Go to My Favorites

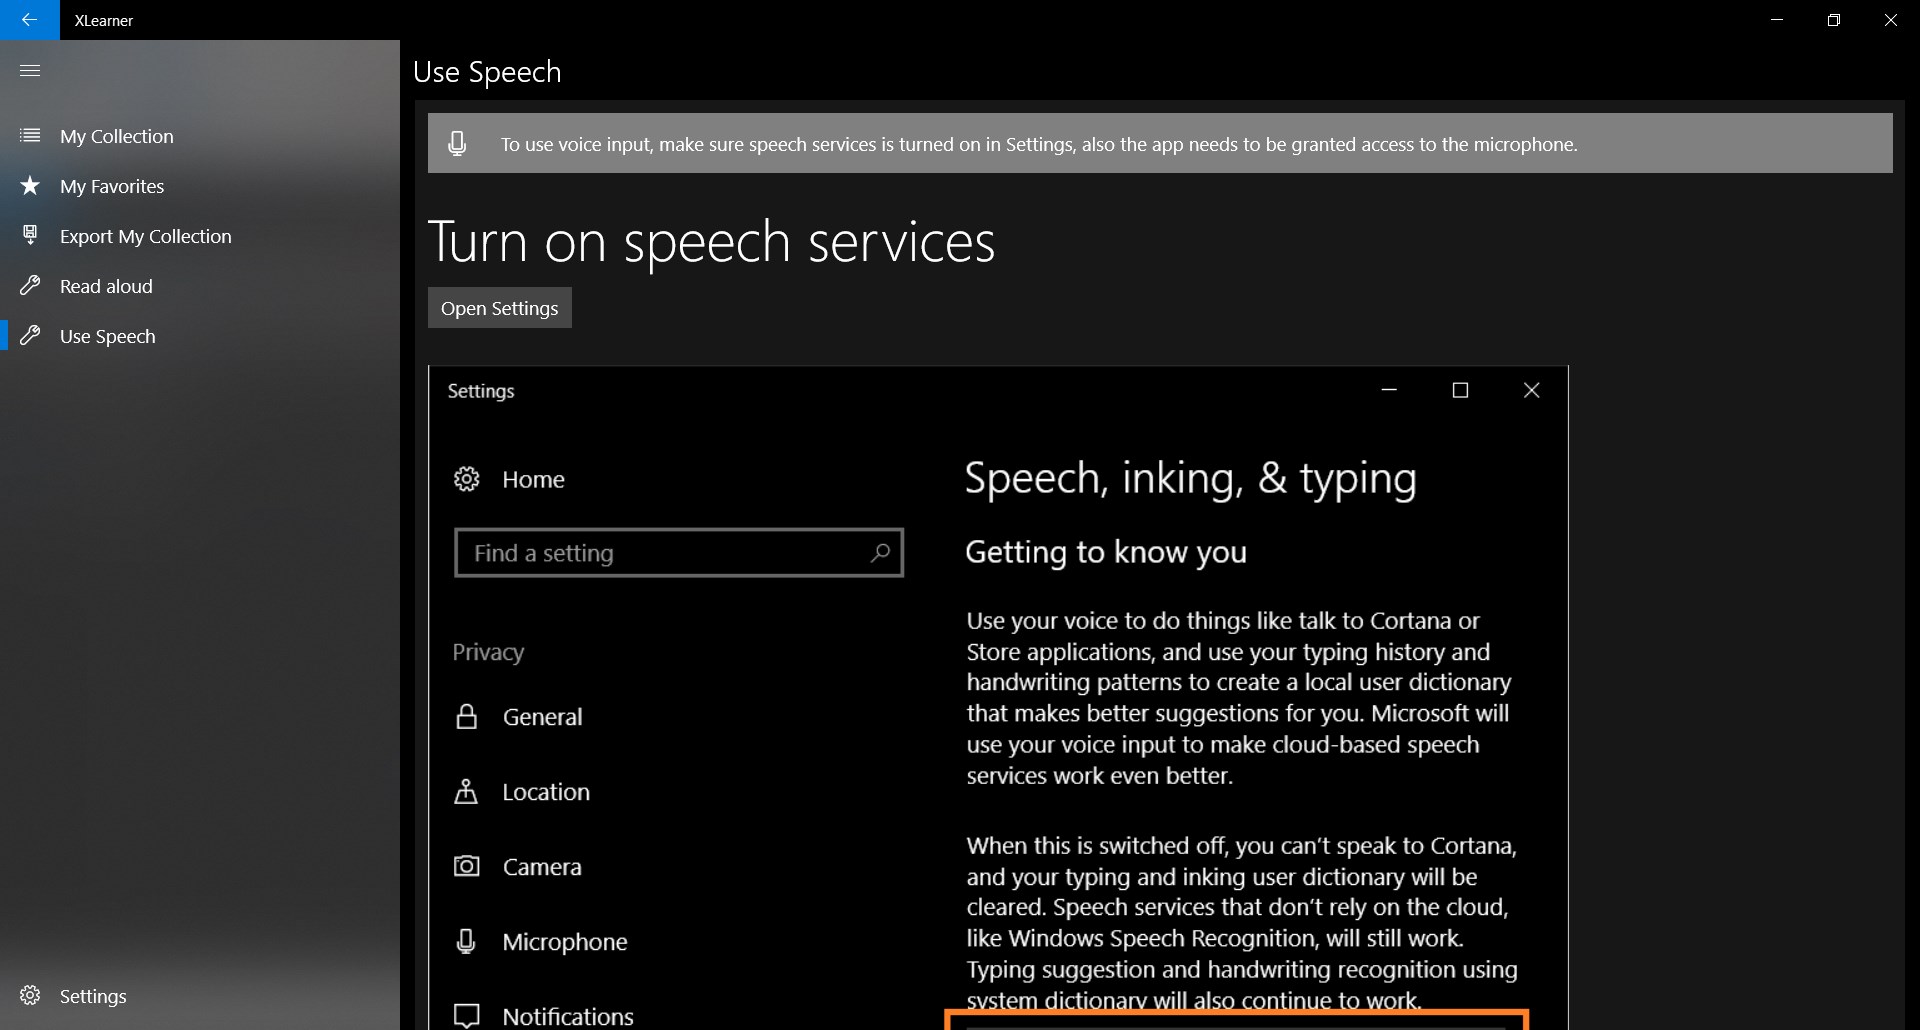[x=112, y=186]
